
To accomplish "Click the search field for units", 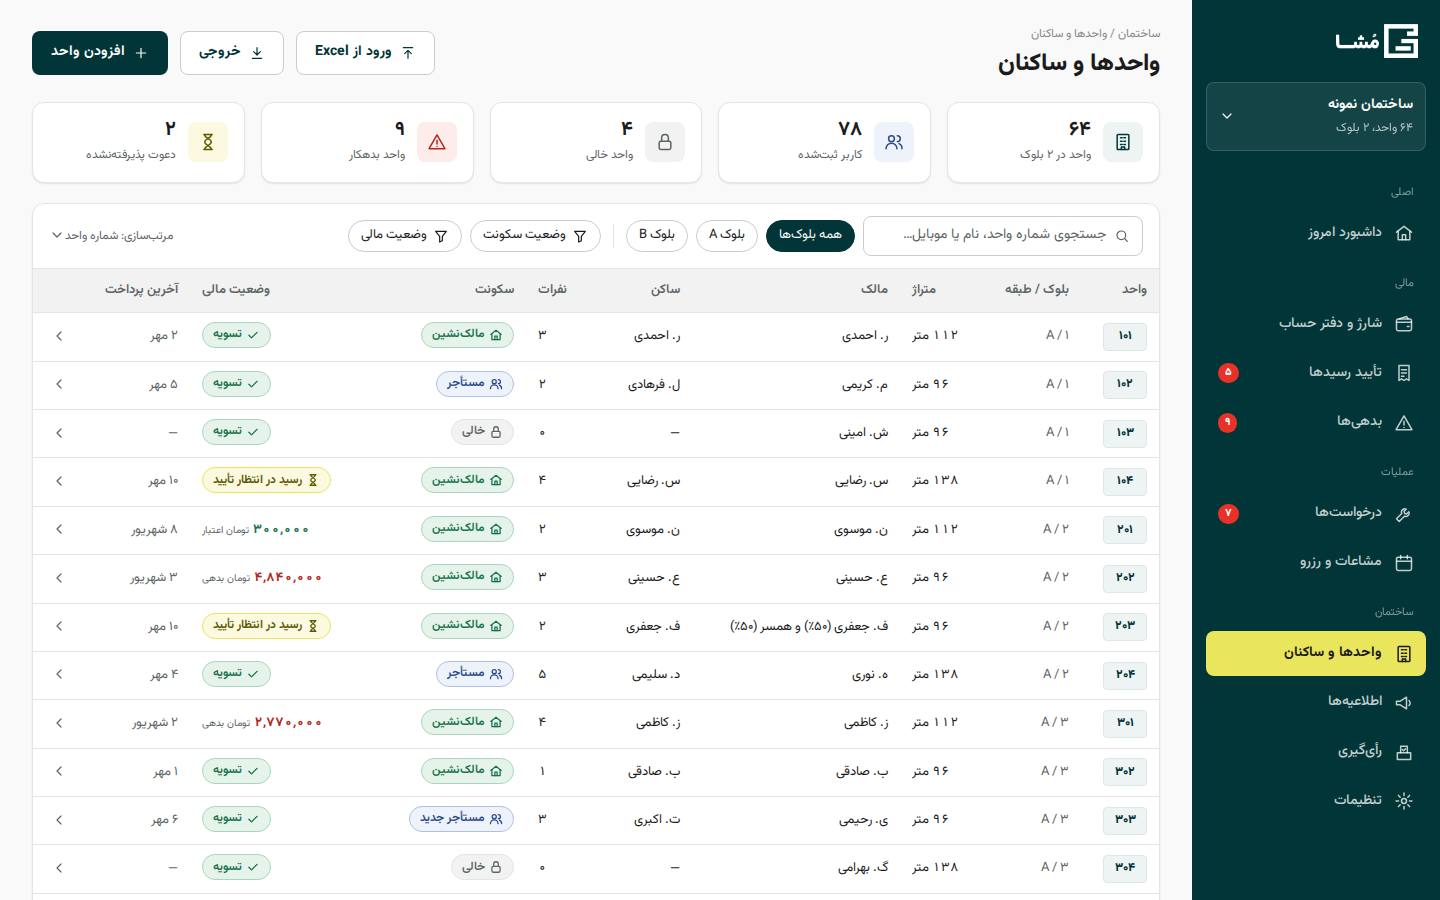I will tap(1003, 235).
